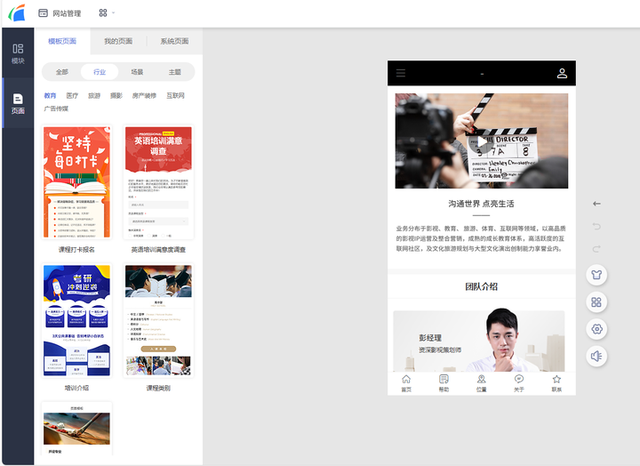The image size is (640, 466).
Task: Choose the 主题 filter pill
Action: [175, 72]
